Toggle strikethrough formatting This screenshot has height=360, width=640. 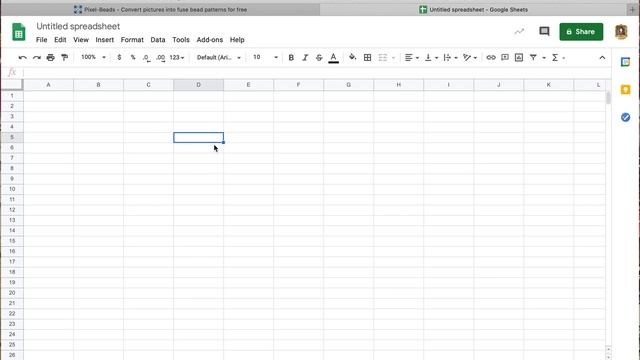coord(319,58)
